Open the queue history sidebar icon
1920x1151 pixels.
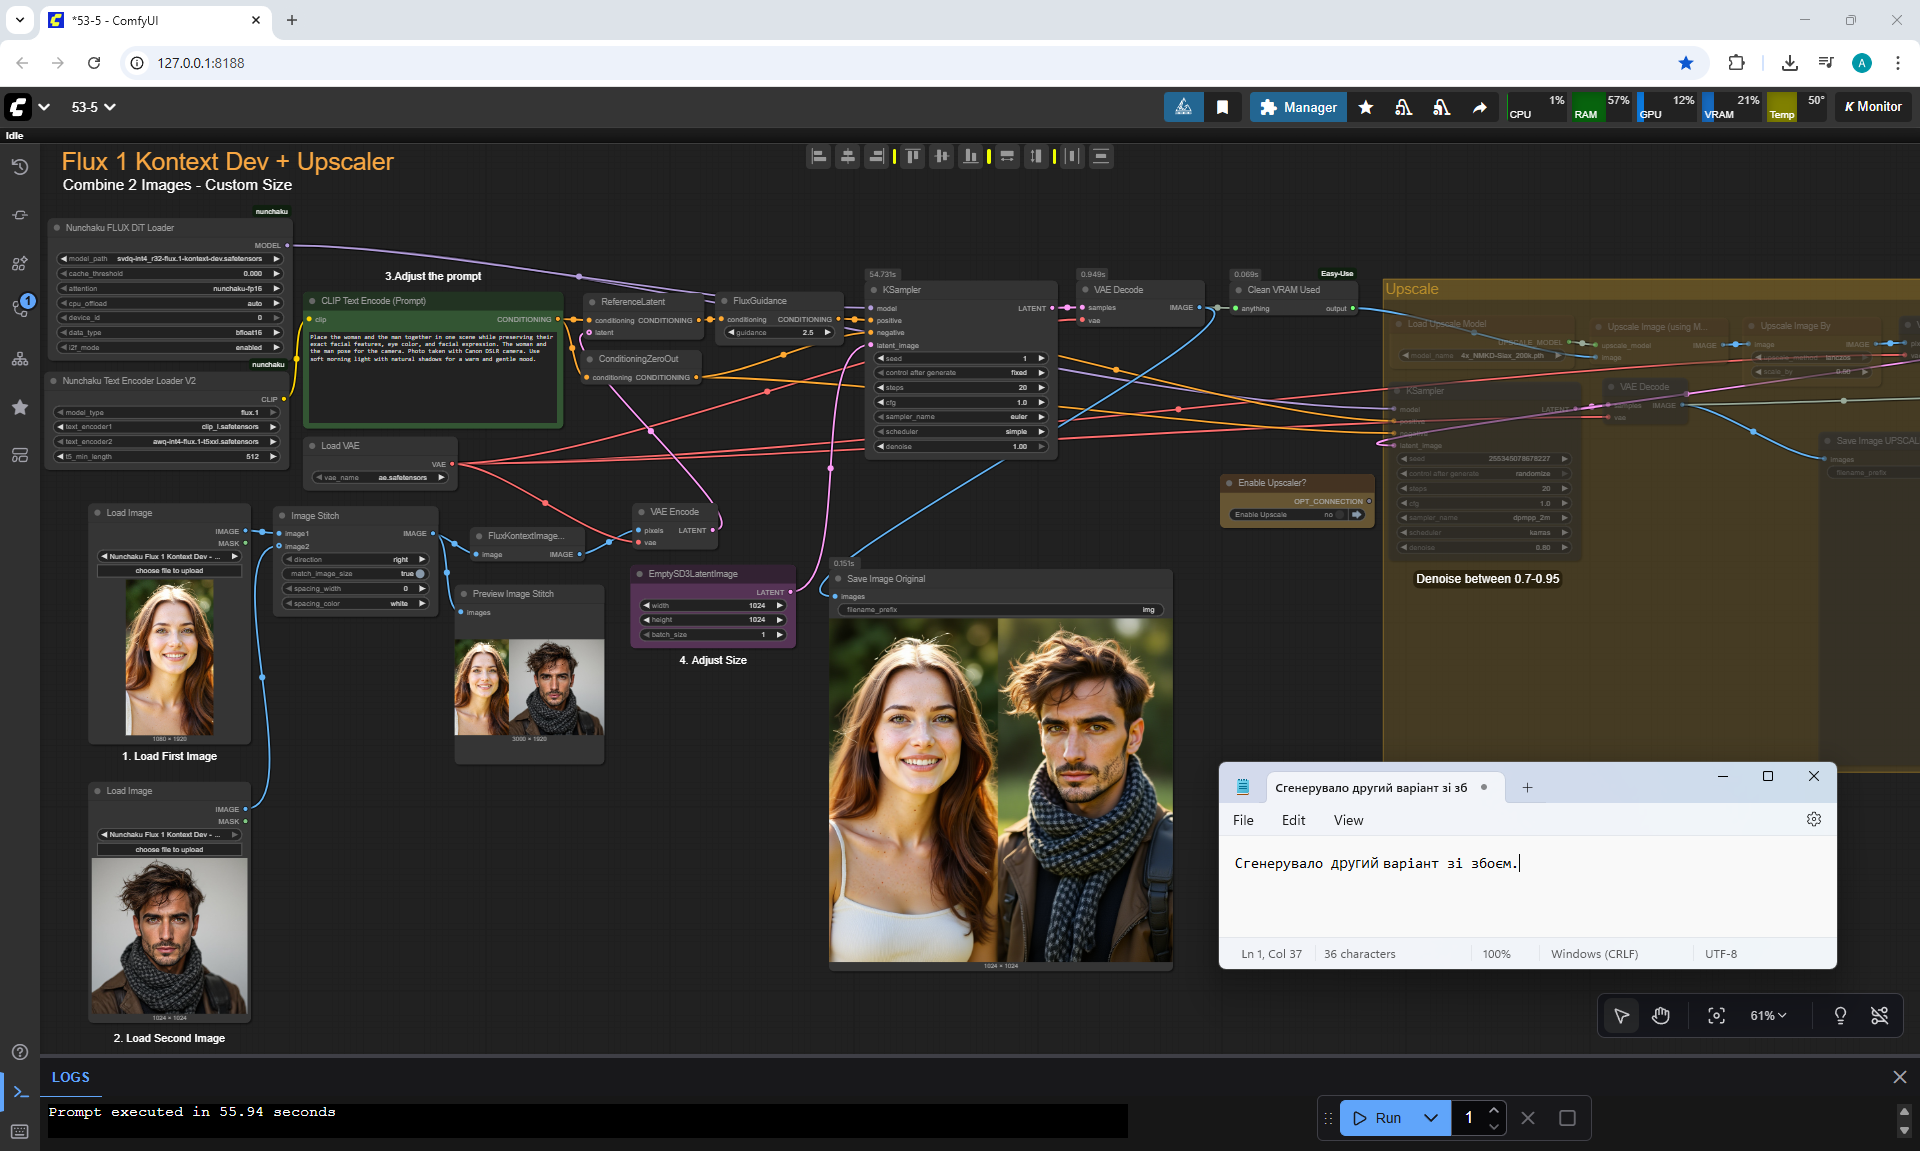point(20,167)
